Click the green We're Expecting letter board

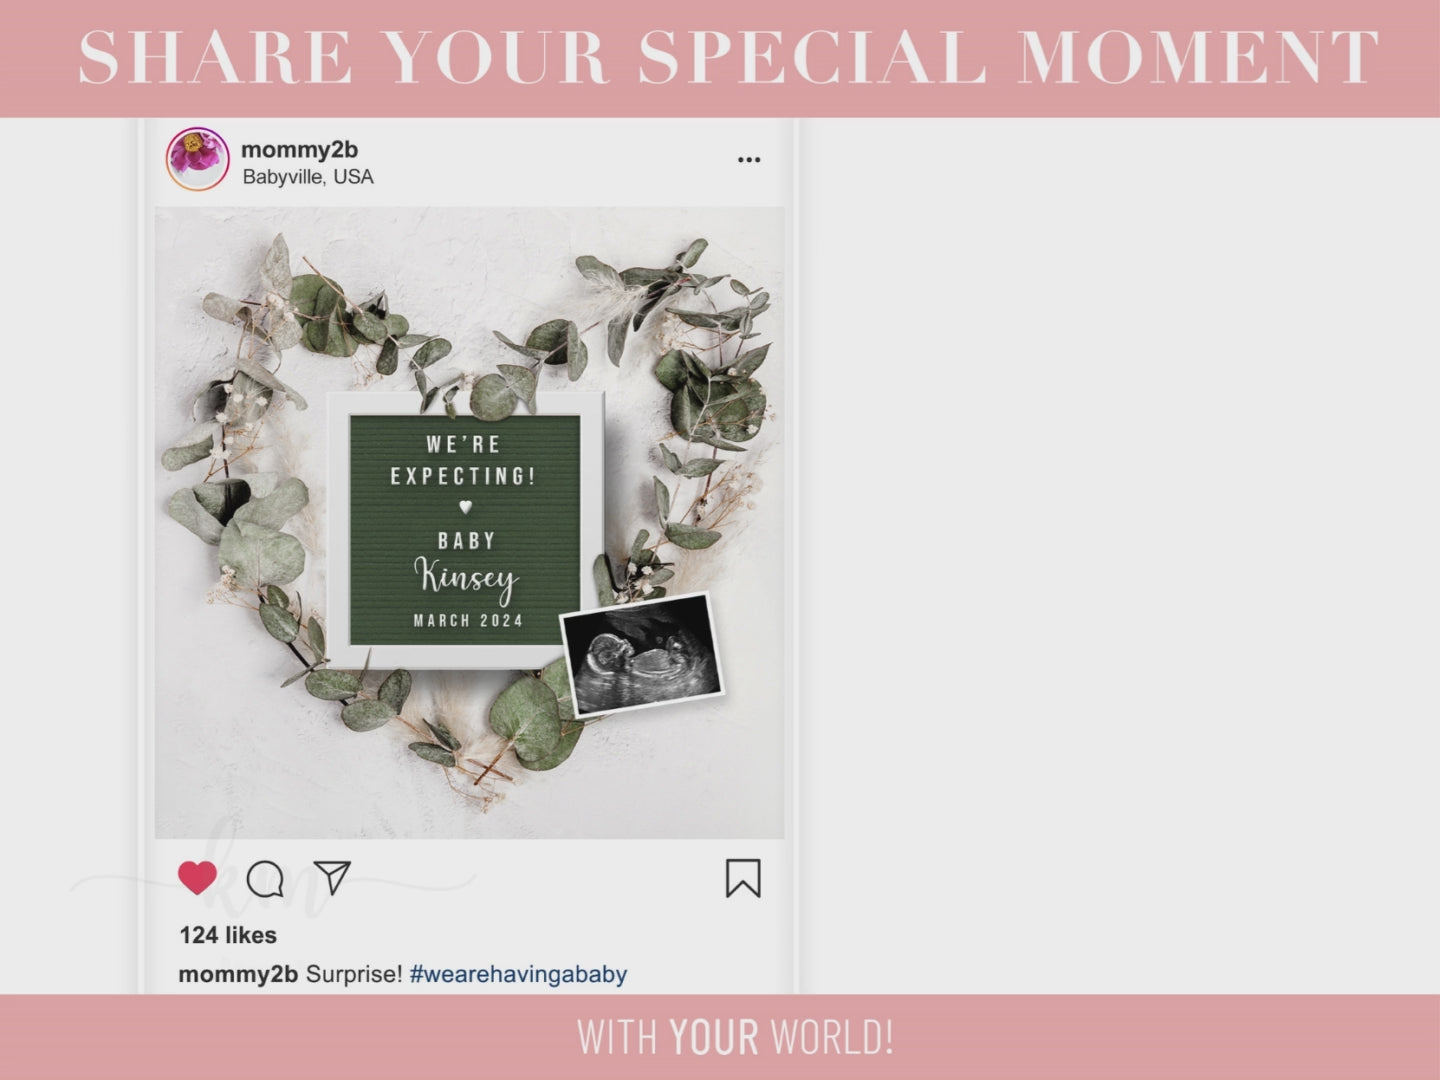click(x=465, y=530)
